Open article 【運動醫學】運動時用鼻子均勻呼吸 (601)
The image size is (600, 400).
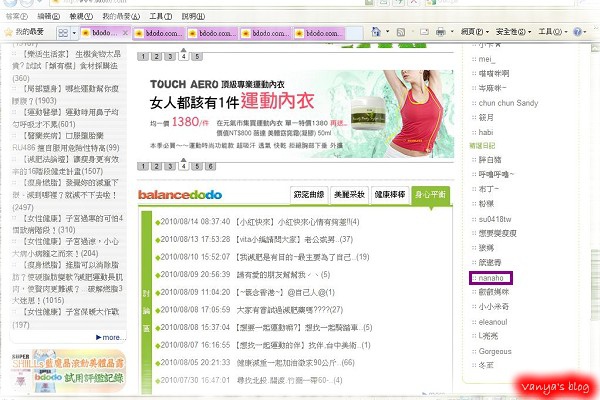click(65, 118)
